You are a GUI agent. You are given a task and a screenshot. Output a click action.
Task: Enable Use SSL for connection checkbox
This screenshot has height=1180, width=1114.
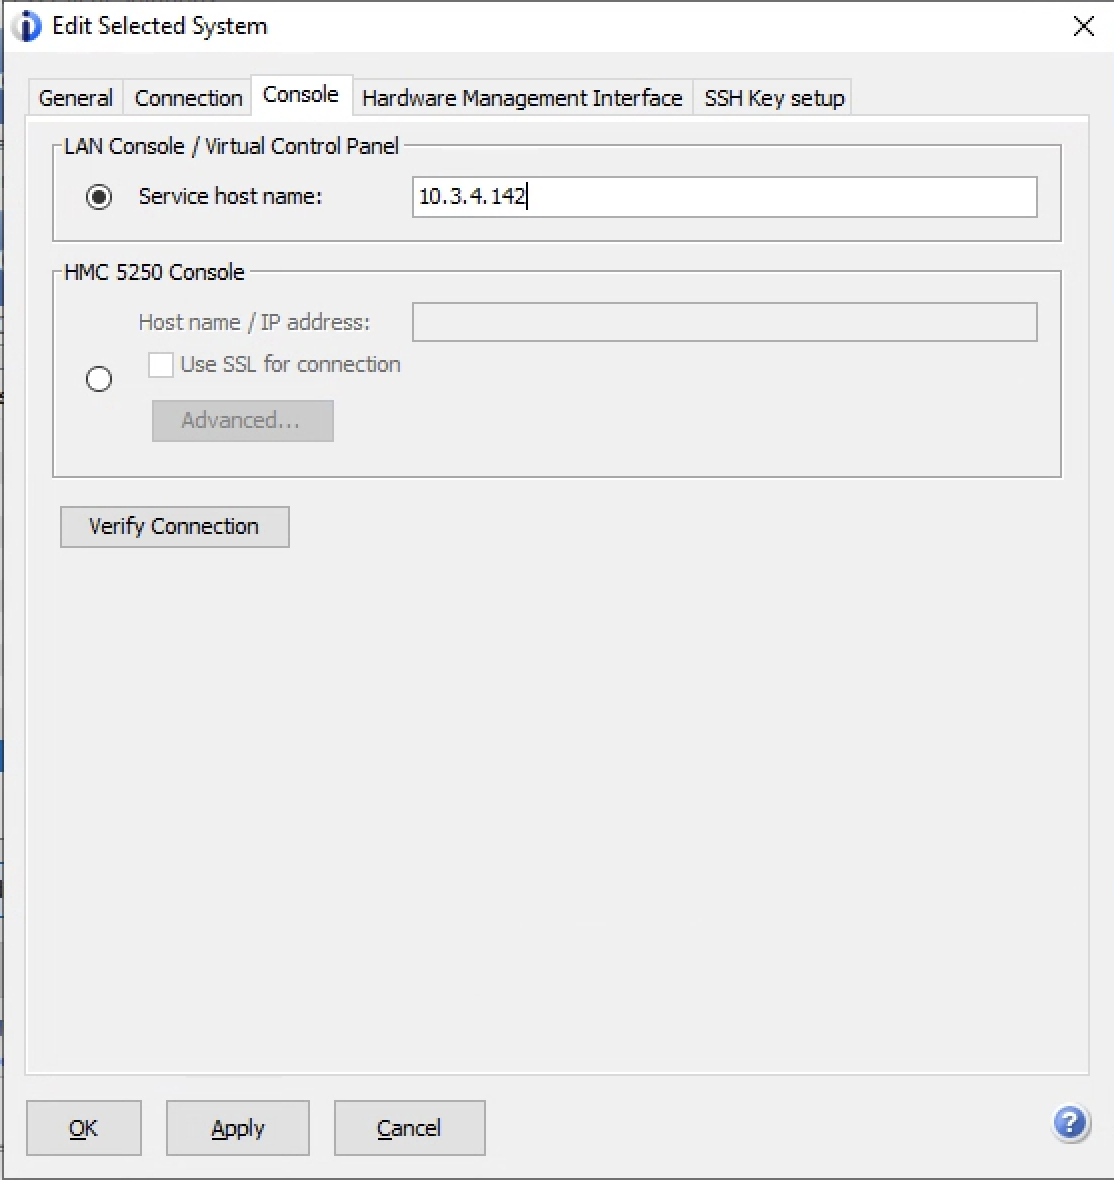pos(161,365)
